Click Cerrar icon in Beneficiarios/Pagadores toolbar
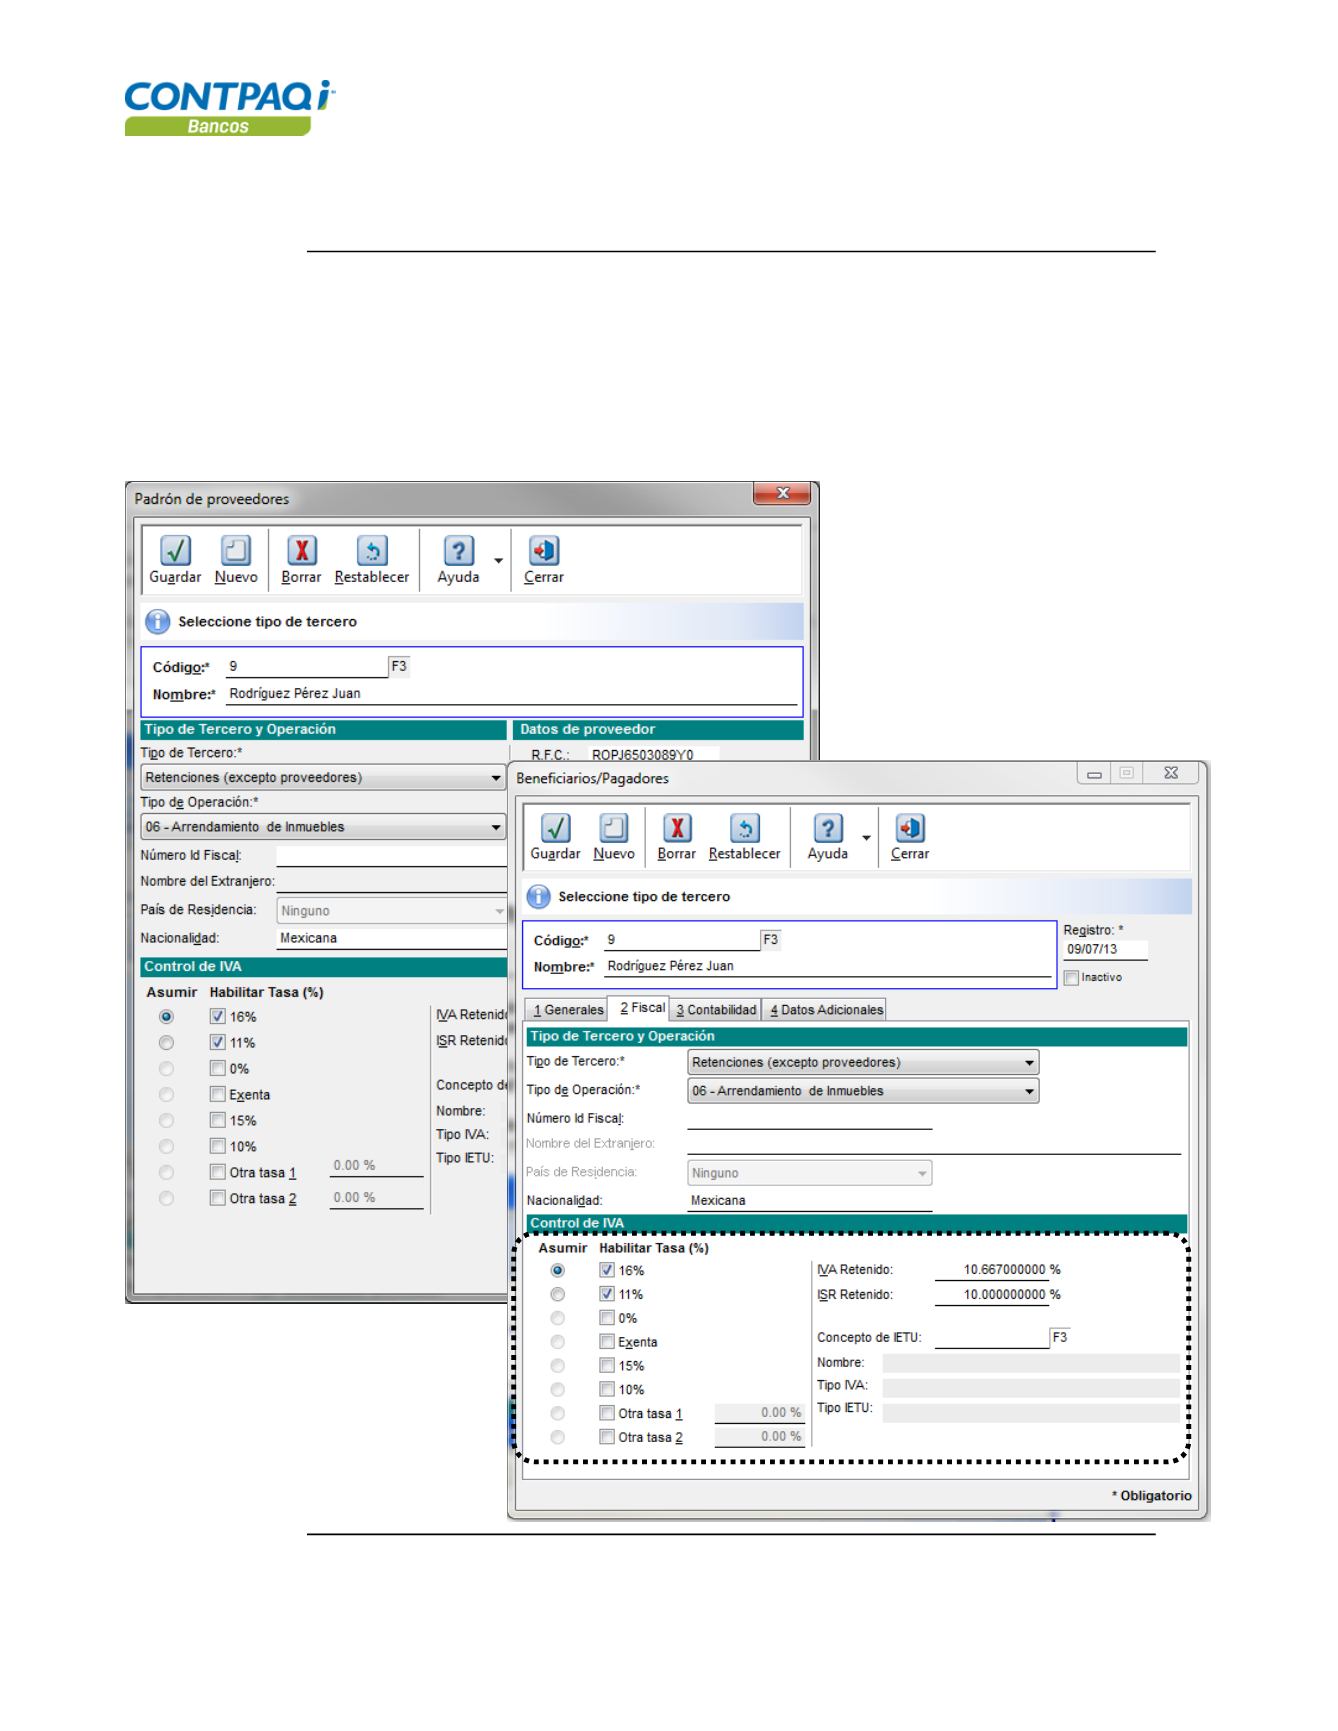Viewport: 1338px width, 1731px height. [910, 829]
